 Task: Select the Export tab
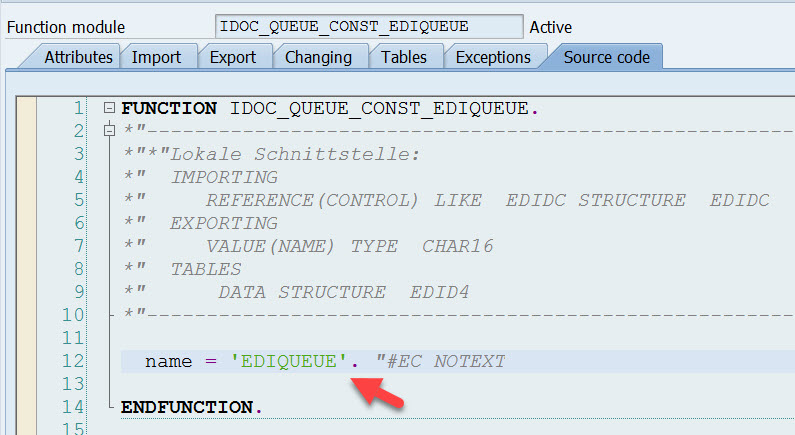tap(233, 57)
